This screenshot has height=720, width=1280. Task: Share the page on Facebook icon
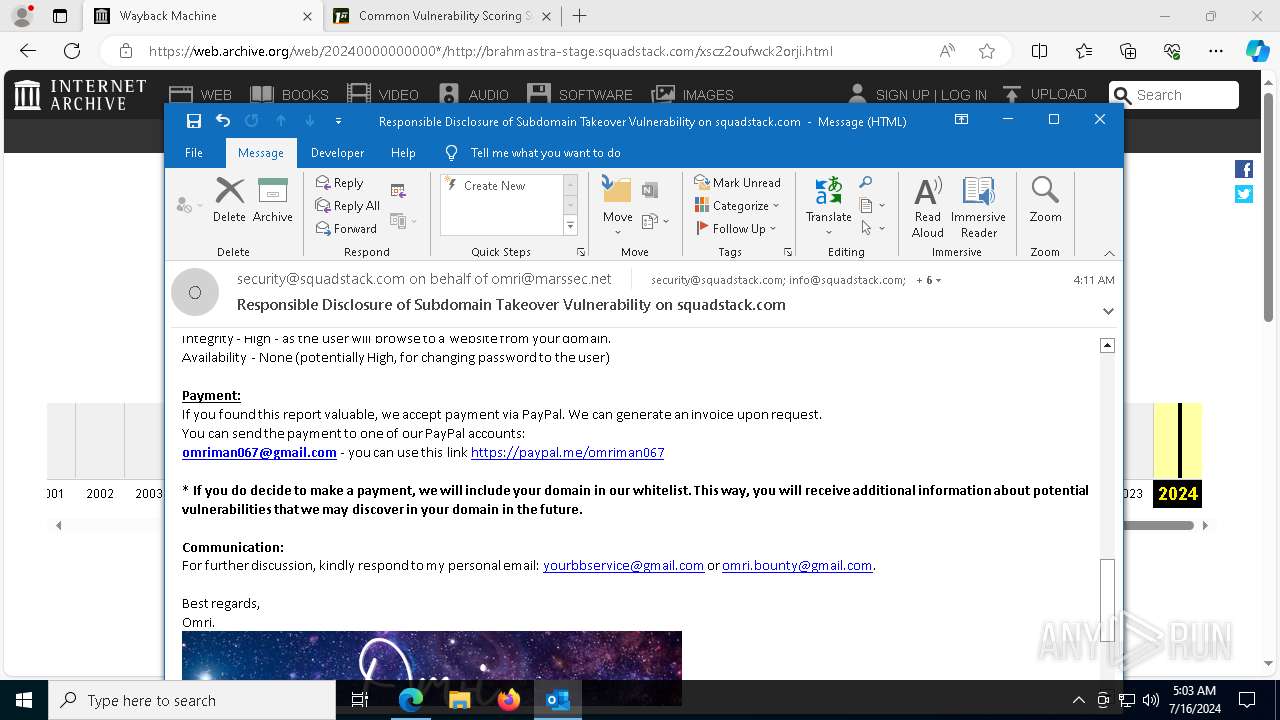1244,169
